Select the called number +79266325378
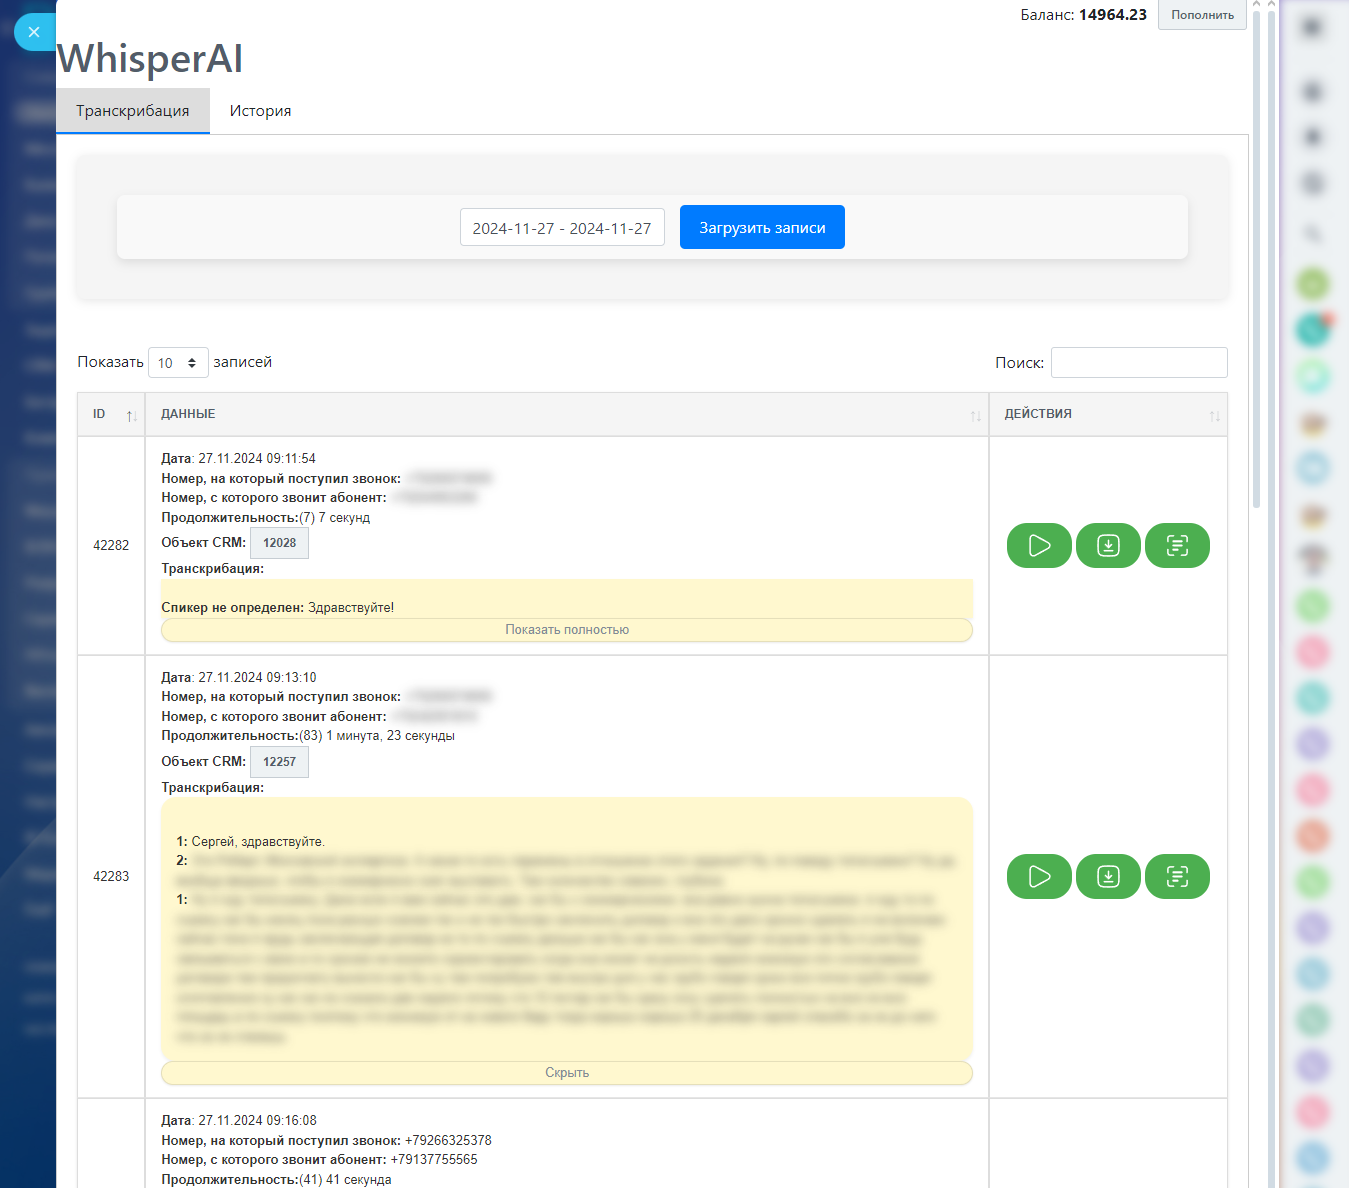Image resolution: width=1349 pixels, height=1188 pixels. 448,1141
